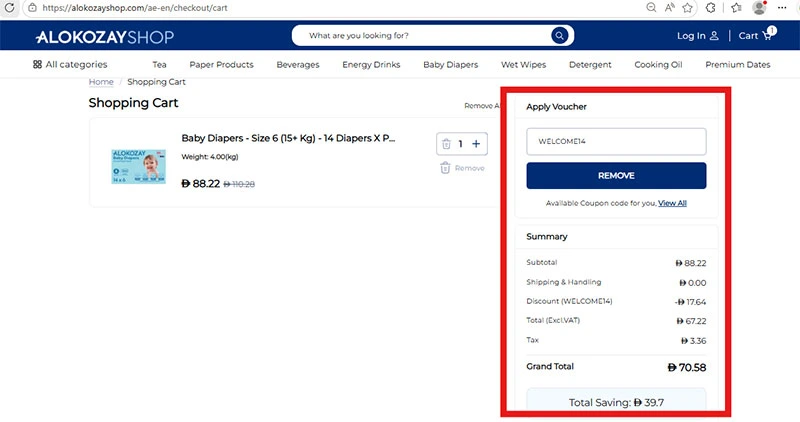The height and width of the screenshot is (422, 800).
Task: Click the Cart link text
Action: pos(748,36)
